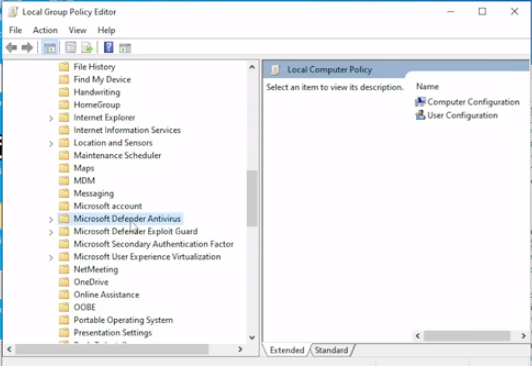Click tree pane horizontal scrollbar thumb
532x366 pixels.
112,349
